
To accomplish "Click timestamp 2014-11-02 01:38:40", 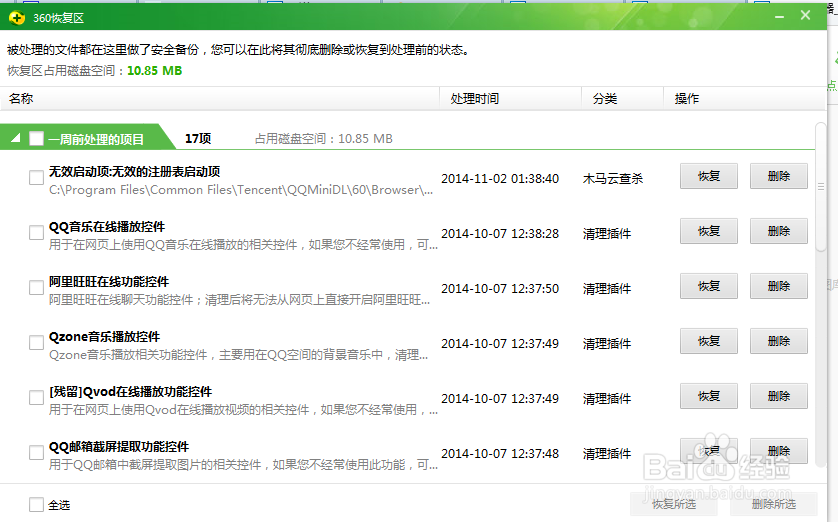I will (x=500, y=179).
